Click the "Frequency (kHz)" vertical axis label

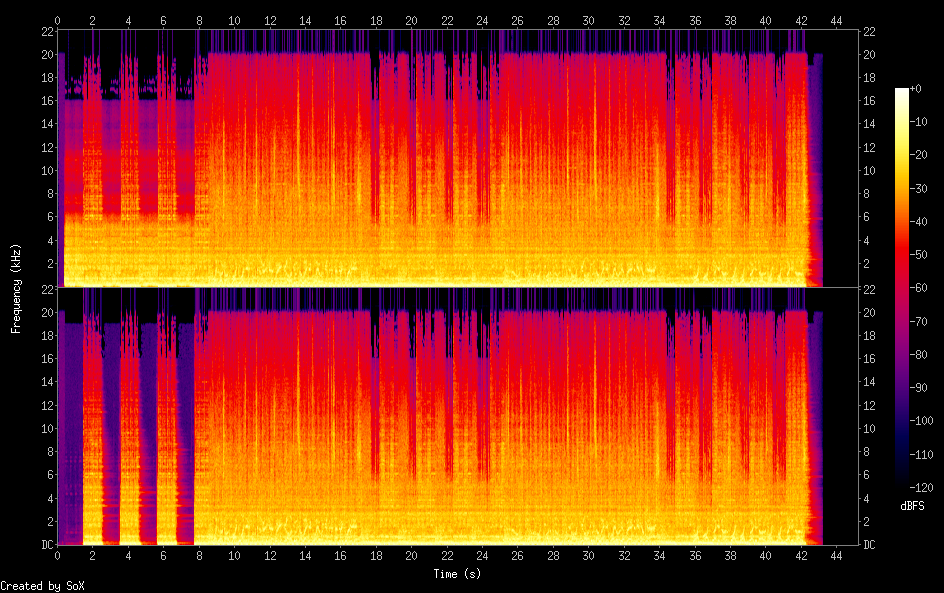pyautogui.click(x=16, y=288)
